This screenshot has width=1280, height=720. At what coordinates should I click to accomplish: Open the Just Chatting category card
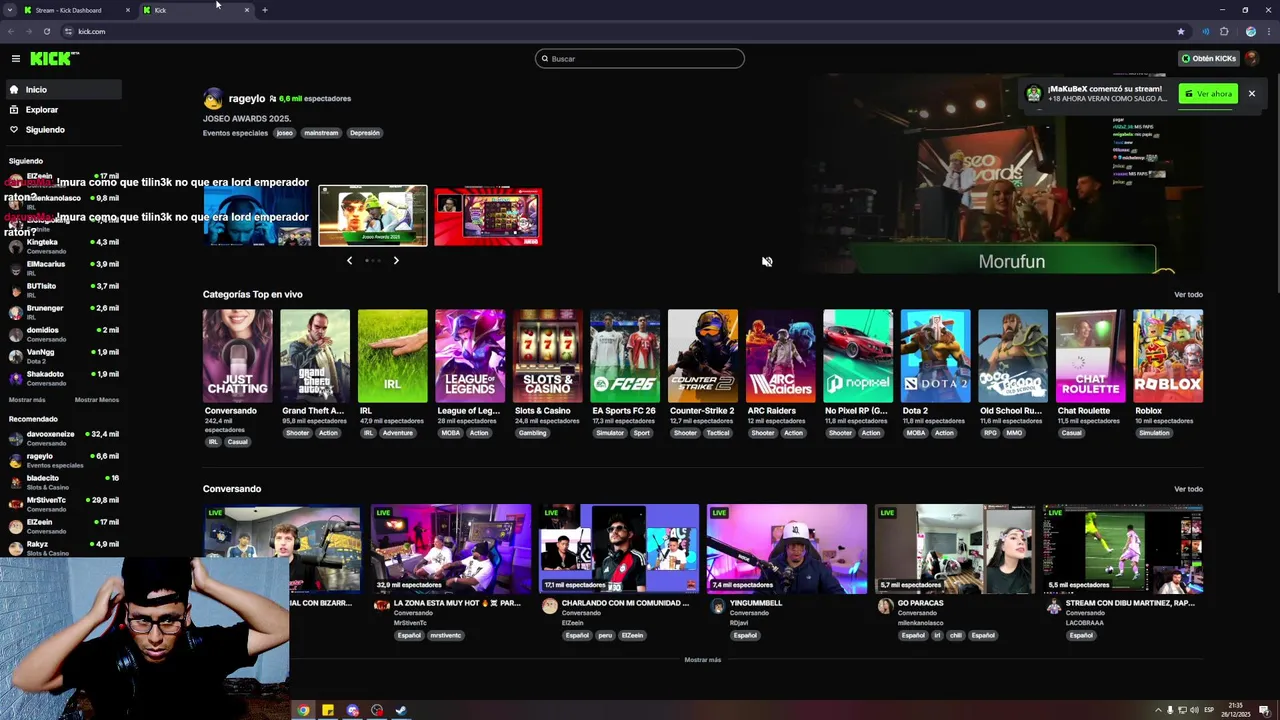(237, 357)
